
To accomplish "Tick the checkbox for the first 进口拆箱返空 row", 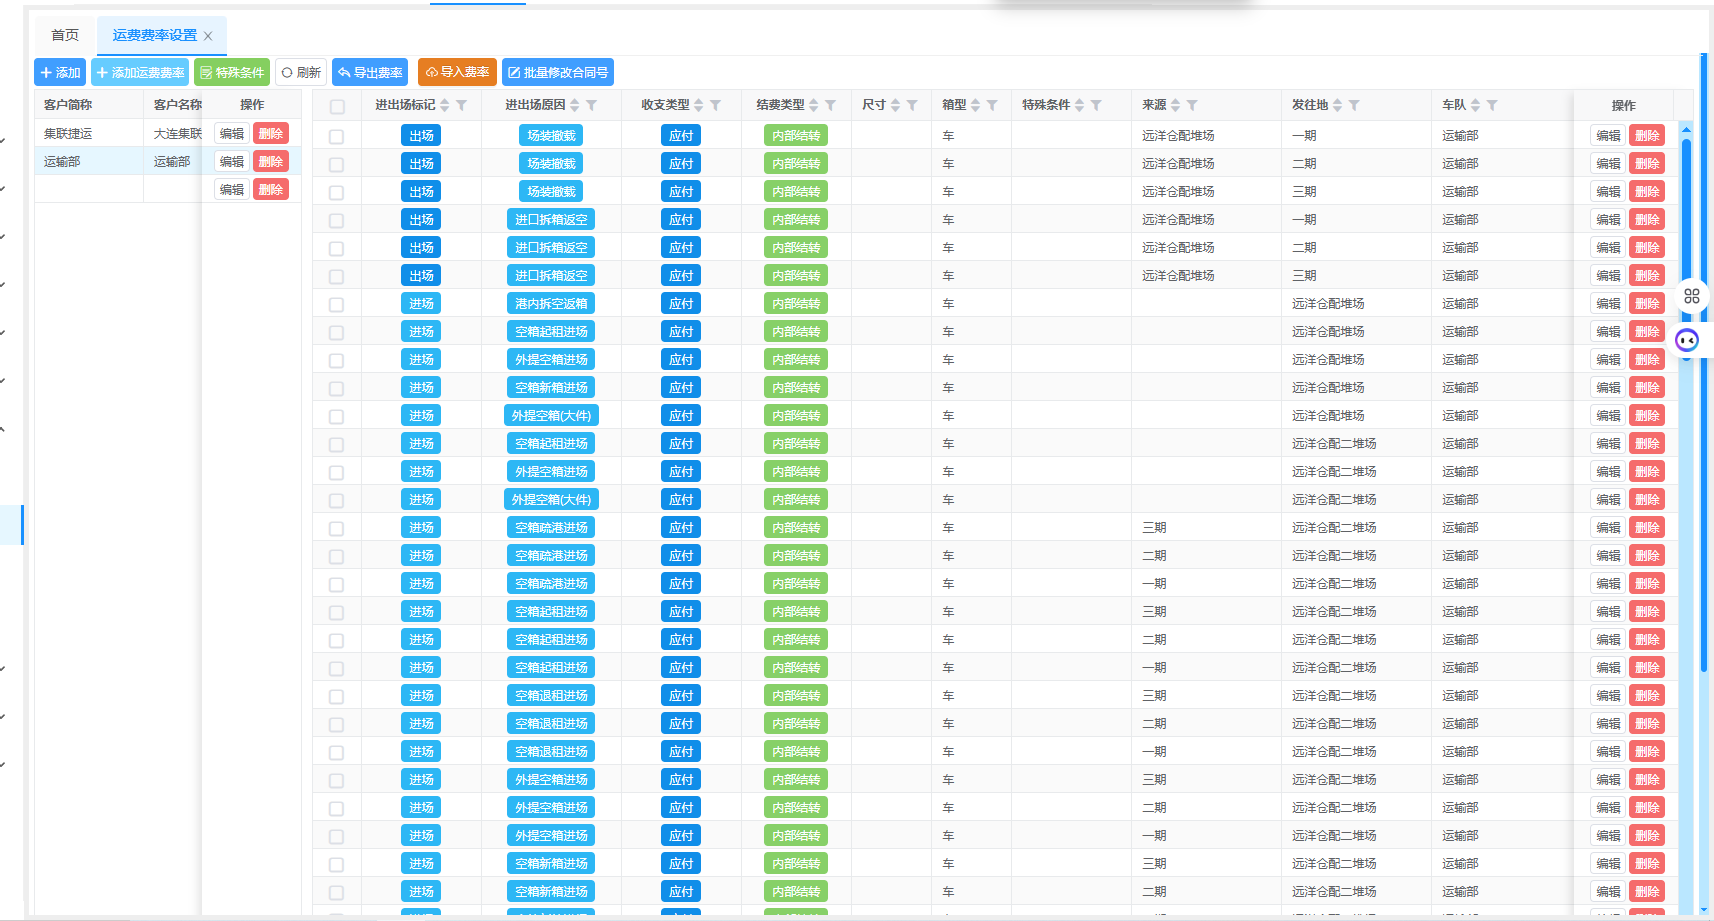I will (336, 220).
